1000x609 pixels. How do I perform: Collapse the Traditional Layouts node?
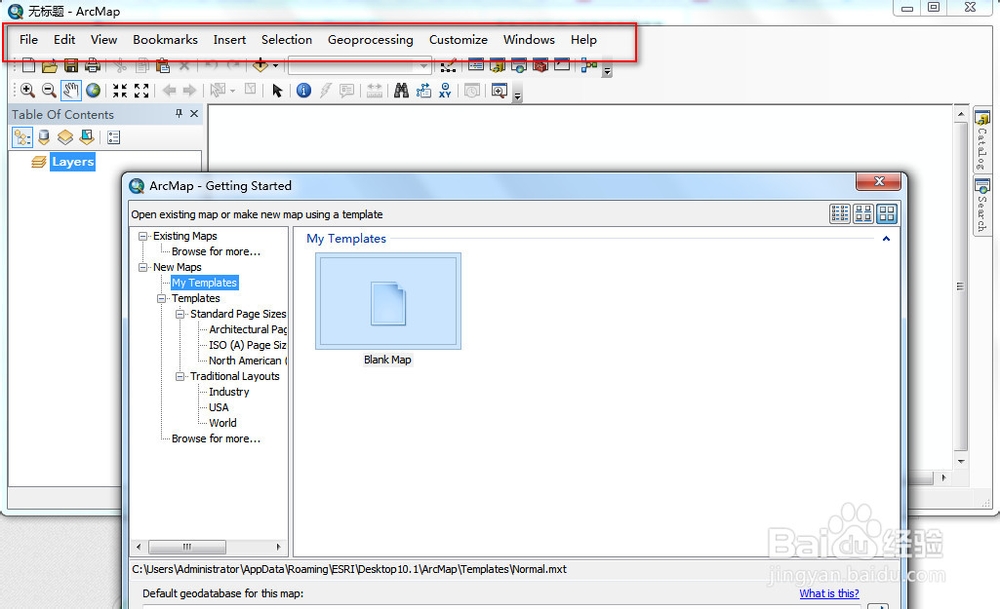pos(180,376)
